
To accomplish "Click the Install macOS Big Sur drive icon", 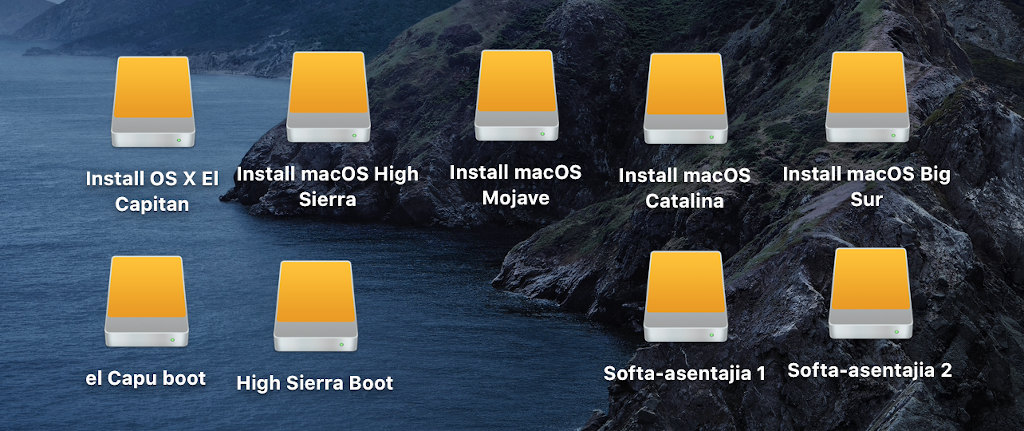I will [x=867, y=97].
